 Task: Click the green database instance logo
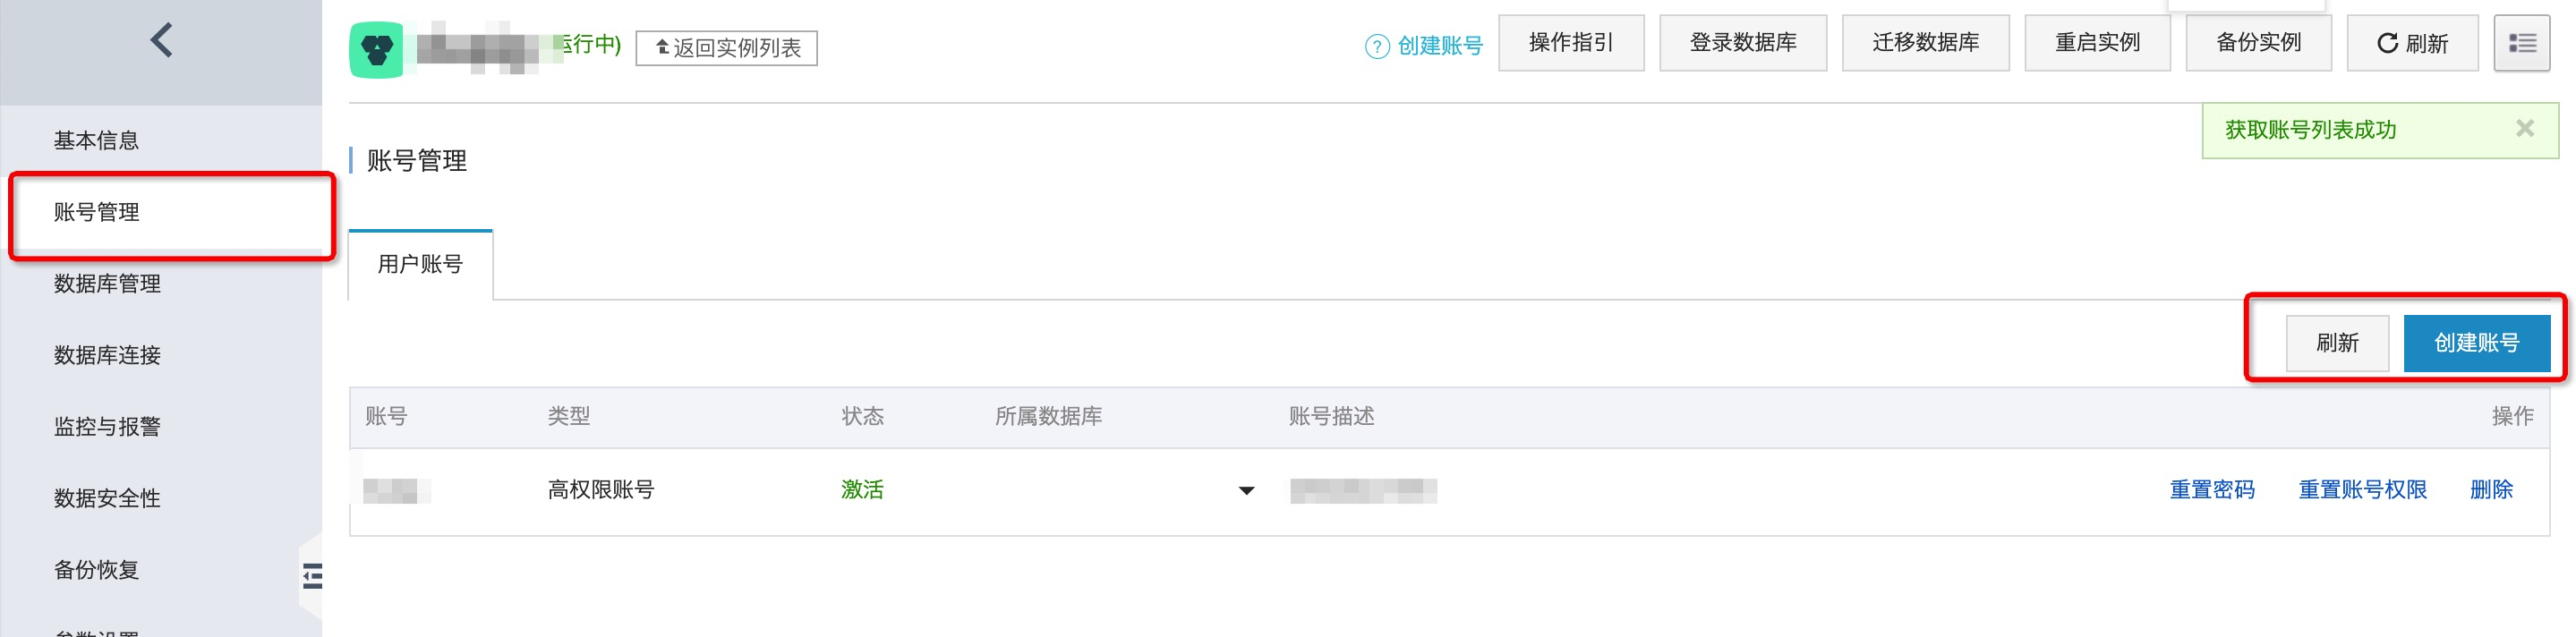tap(377, 49)
